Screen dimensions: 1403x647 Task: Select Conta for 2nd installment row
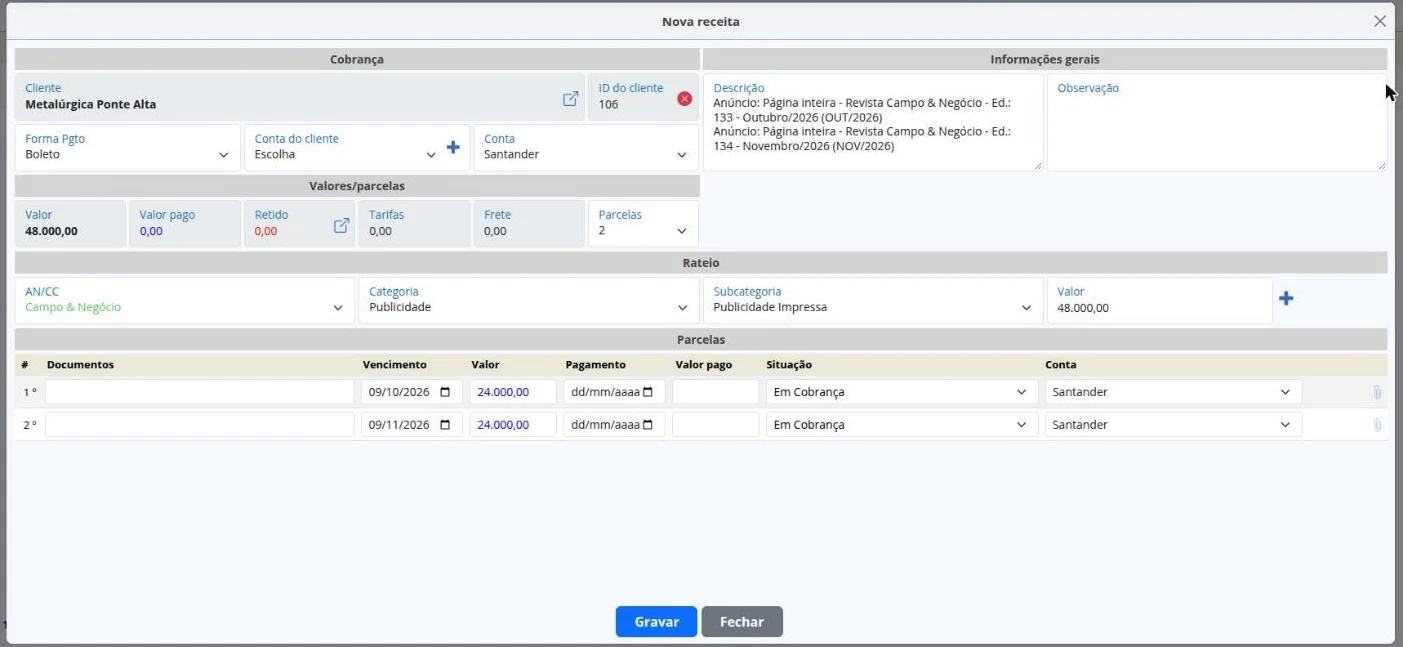[x=1173, y=425]
